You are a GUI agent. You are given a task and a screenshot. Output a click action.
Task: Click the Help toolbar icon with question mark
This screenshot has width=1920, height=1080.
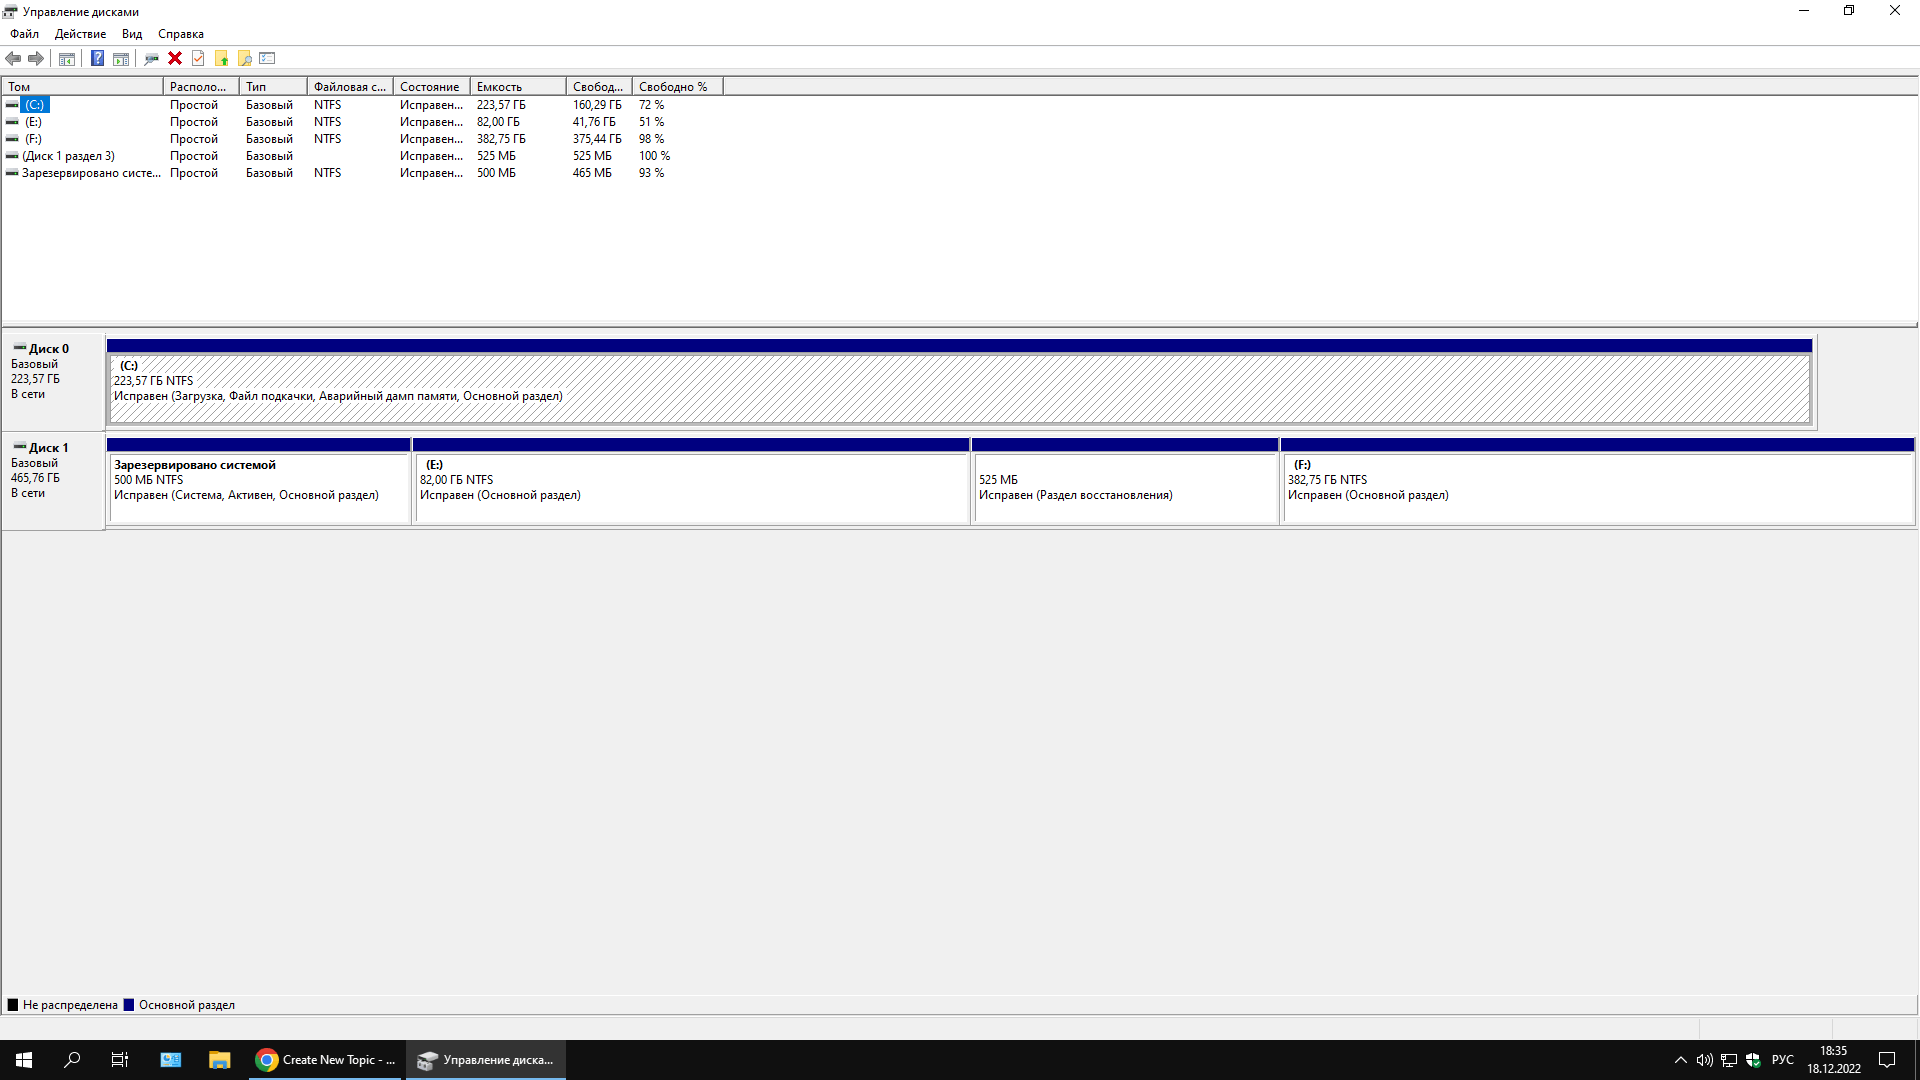97,58
